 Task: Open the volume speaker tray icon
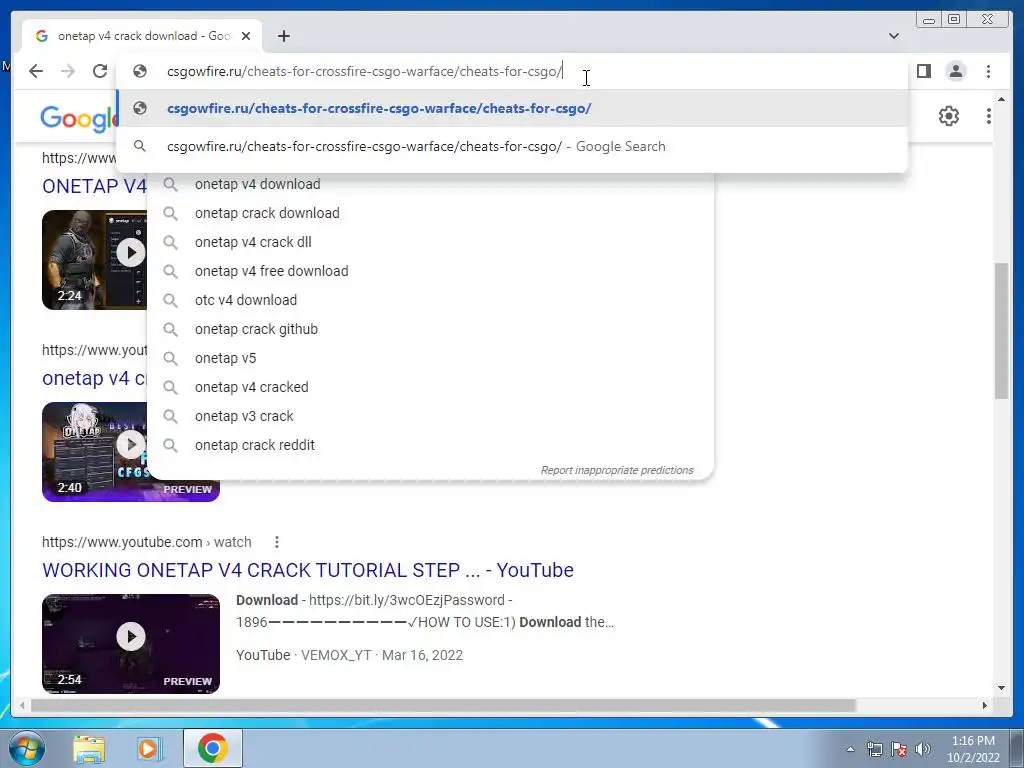(923, 749)
